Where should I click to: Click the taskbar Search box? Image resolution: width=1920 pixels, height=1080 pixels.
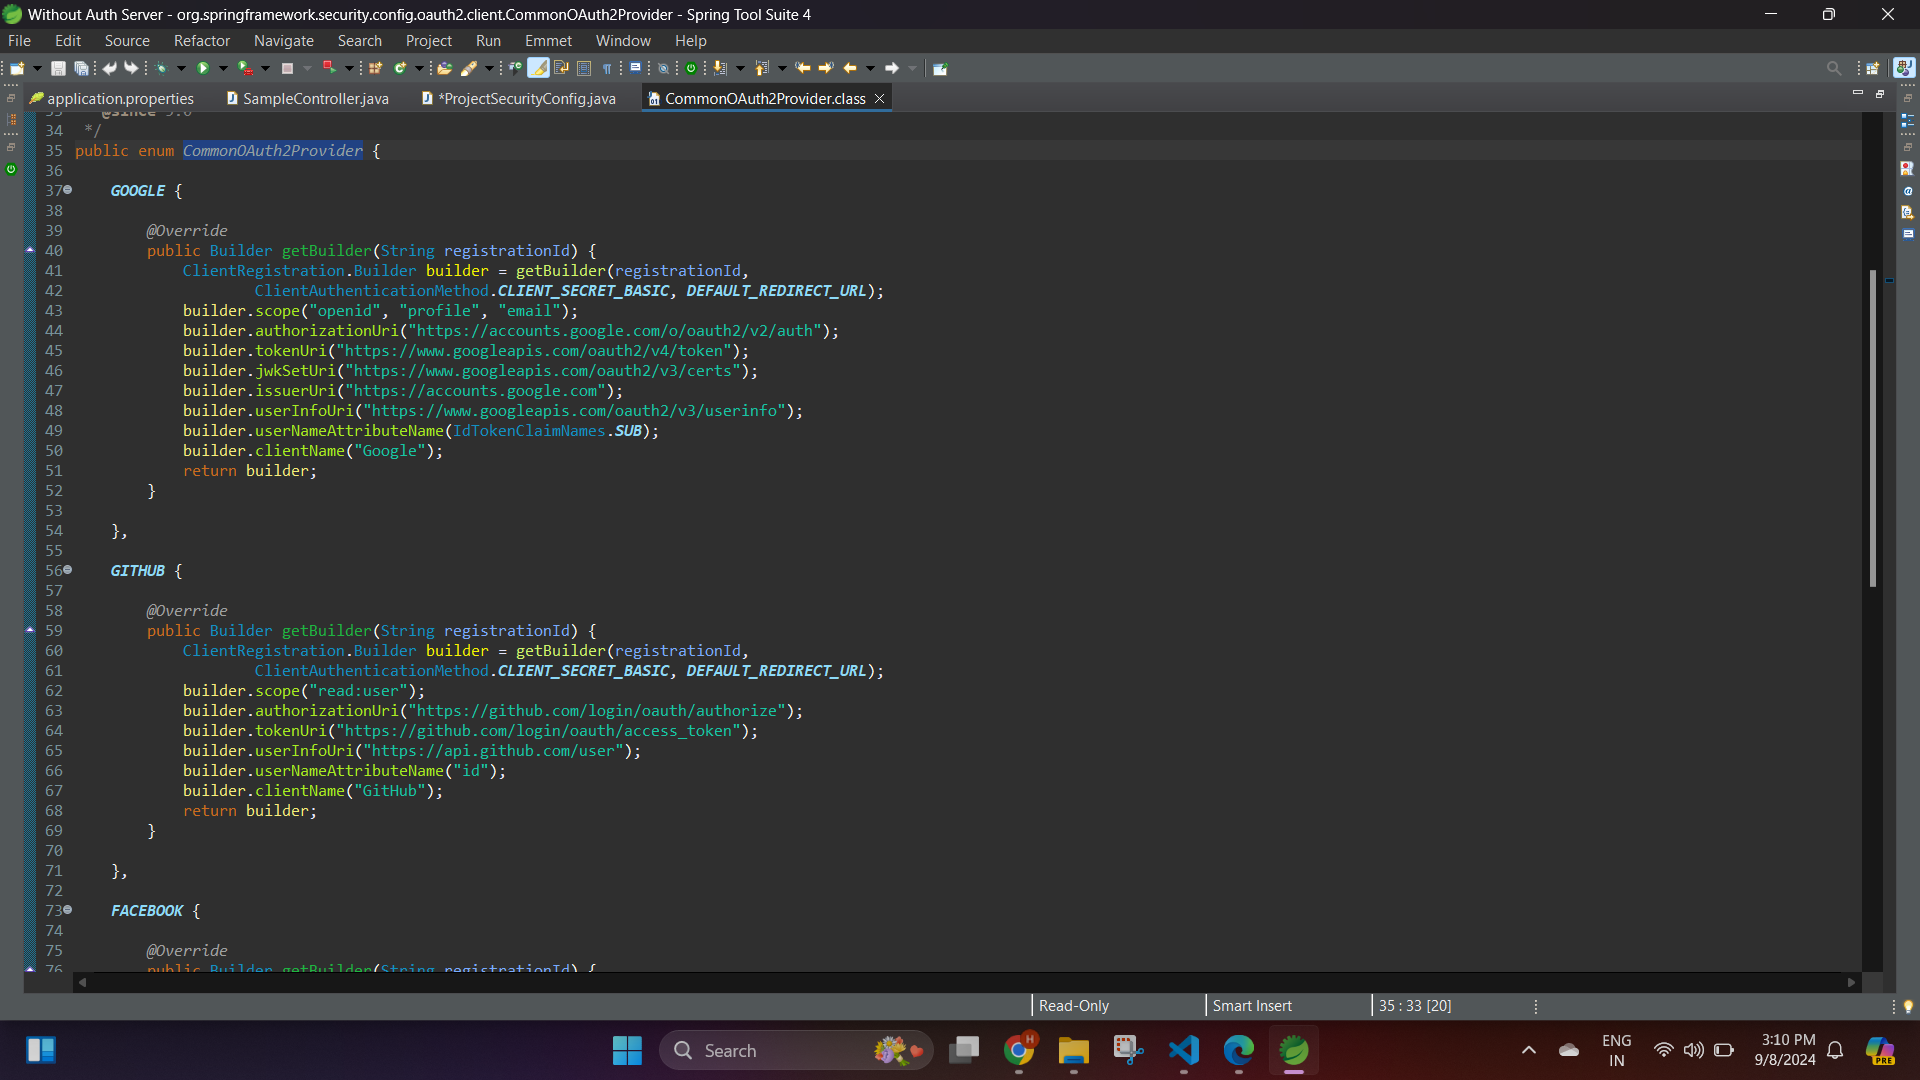pos(796,1050)
